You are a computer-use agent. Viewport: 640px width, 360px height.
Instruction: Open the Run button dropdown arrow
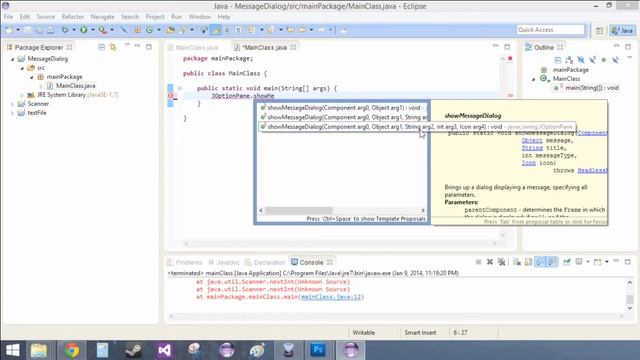coord(93,30)
